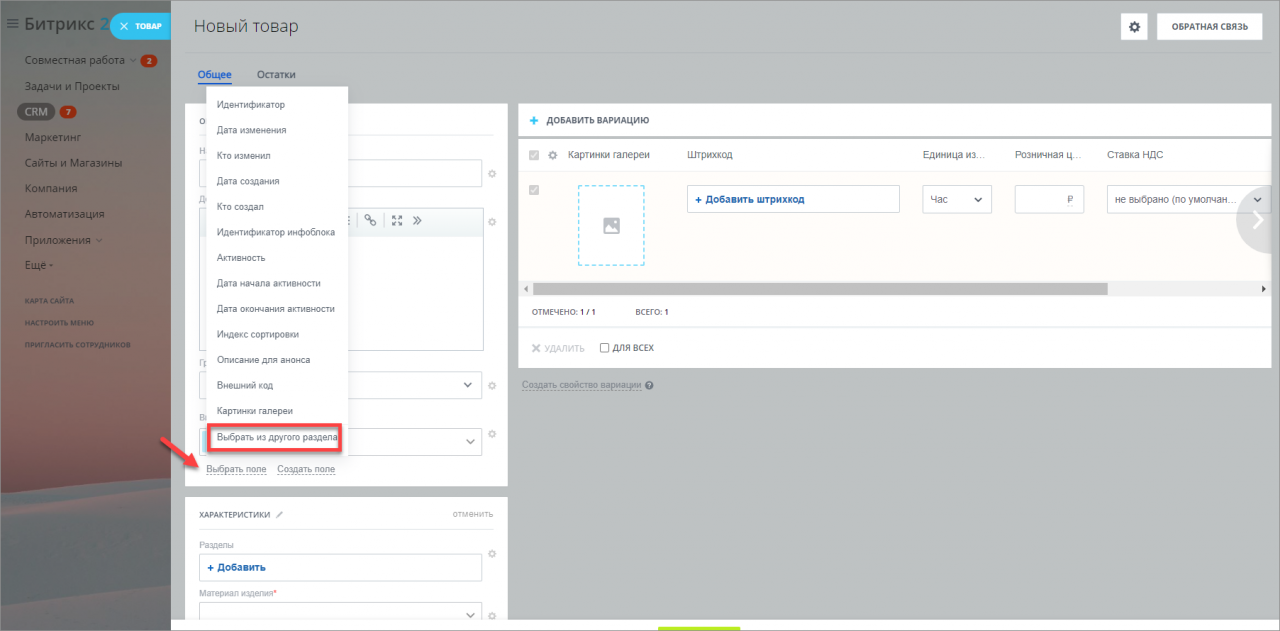Screen dimensions: 1280x631
Task: Open the Час unit of measure dropdown
Action: [956, 199]
